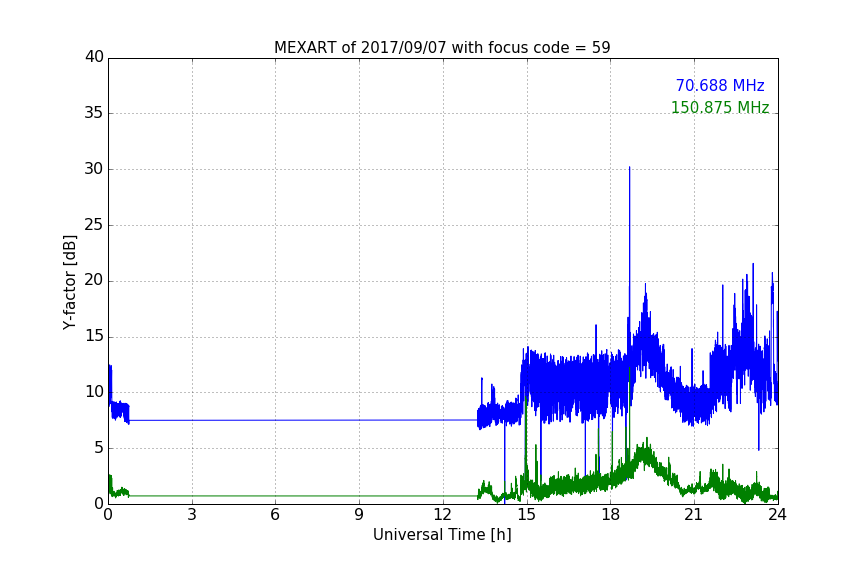Viewport: 864px width, 576px height.
Task: Click the blue spike peak near 30 dB
Action: click(x=629, y=168)
